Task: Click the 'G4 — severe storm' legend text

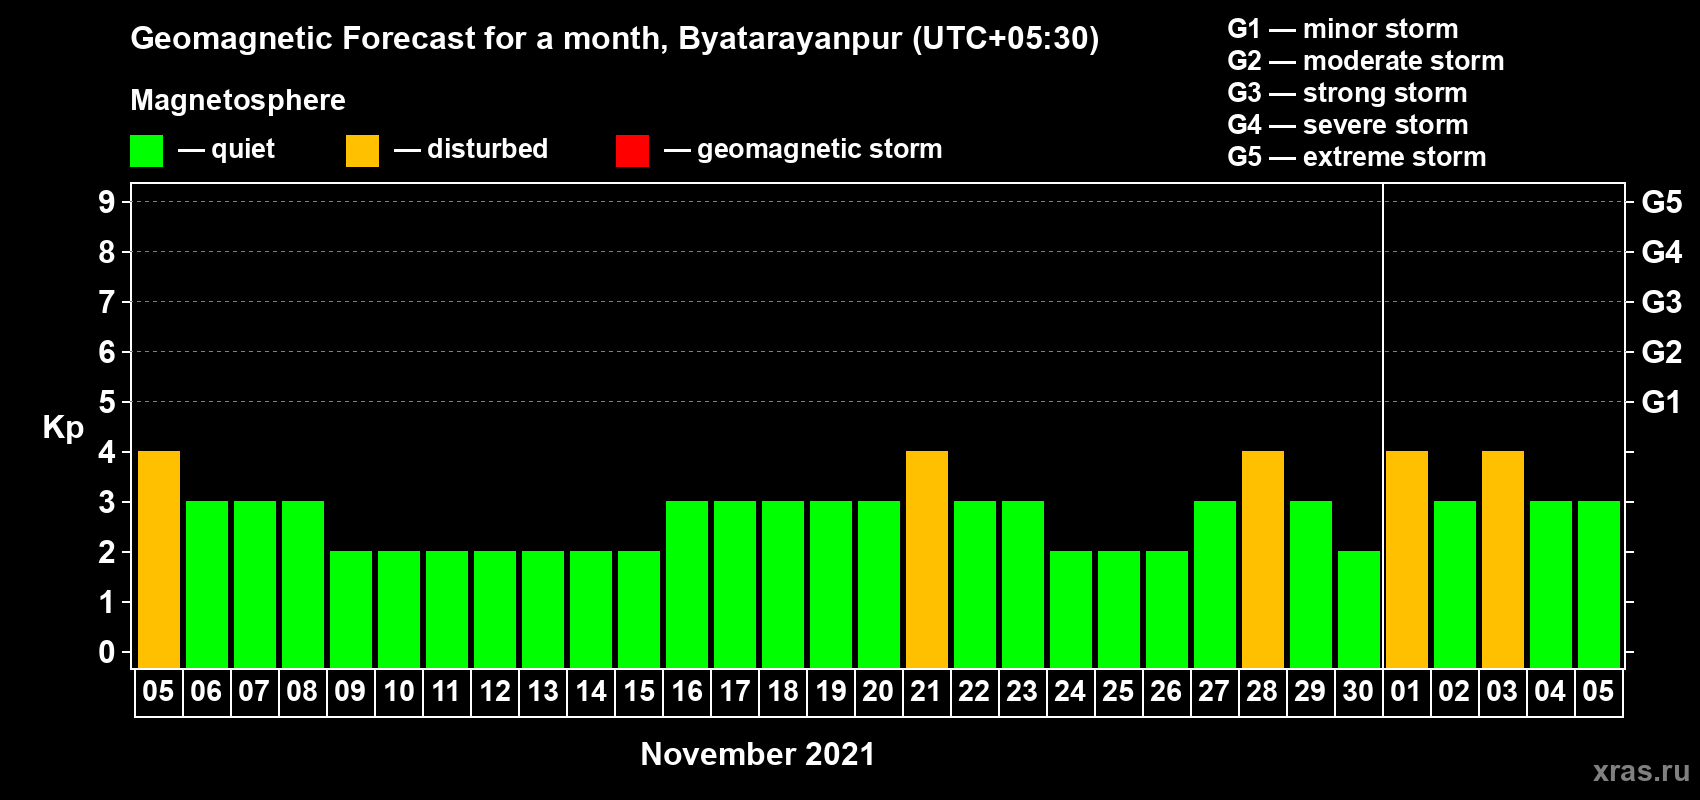Action: point(1348,125)
